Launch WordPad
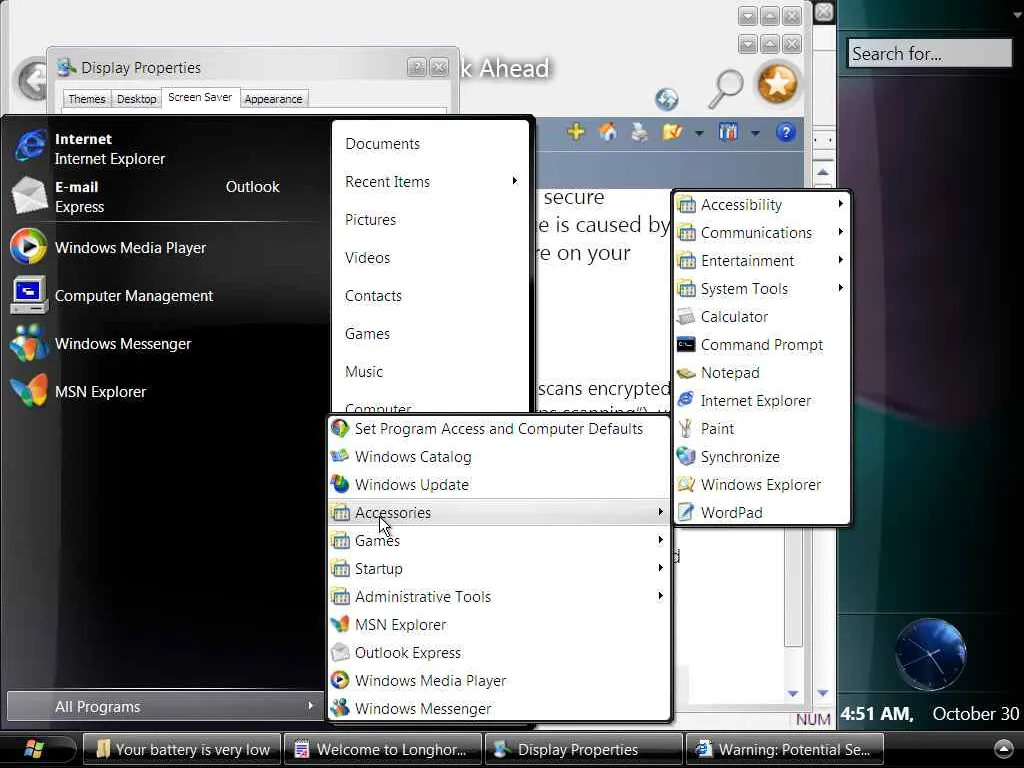This screenshot has width=1024, height=768. [x=761, y=513]
